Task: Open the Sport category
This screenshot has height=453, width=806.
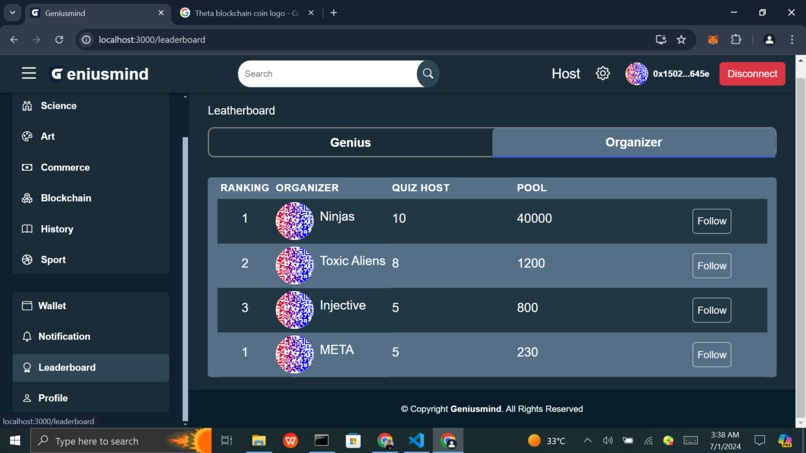Action: tap(90, 260)
